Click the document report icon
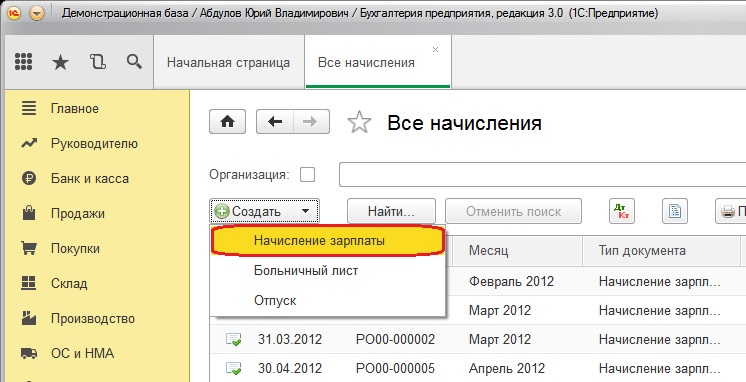746x382 pixels. (x=675, y=211)
